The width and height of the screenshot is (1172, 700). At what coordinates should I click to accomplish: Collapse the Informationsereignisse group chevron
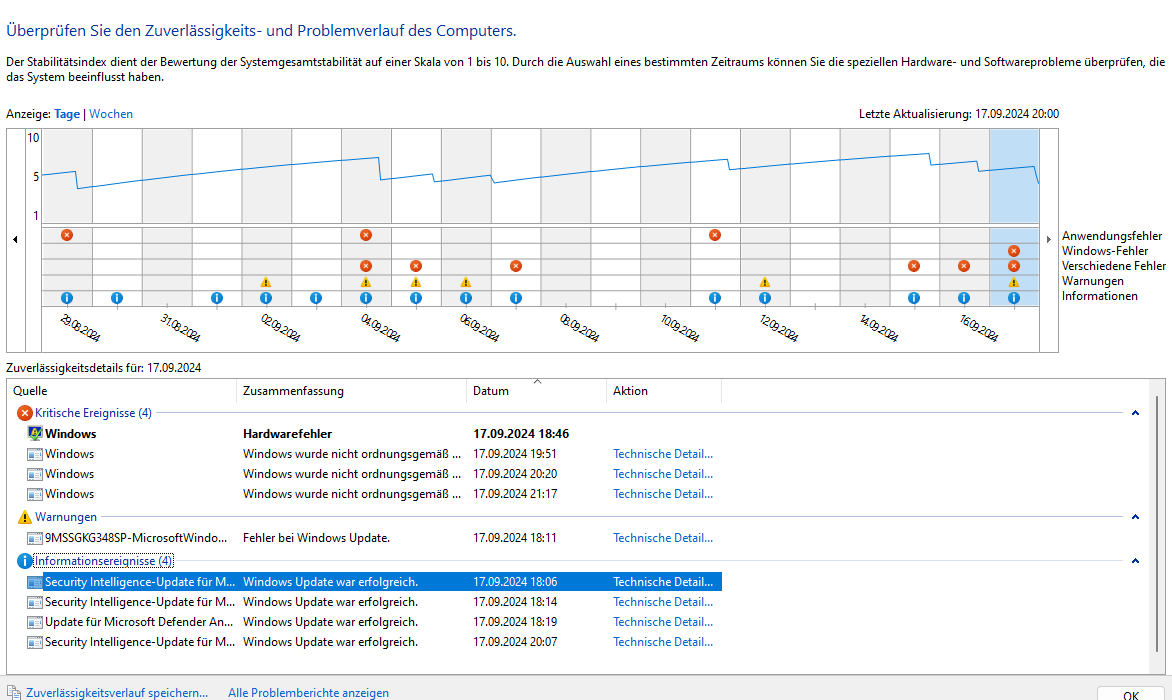pos(1135,561)
